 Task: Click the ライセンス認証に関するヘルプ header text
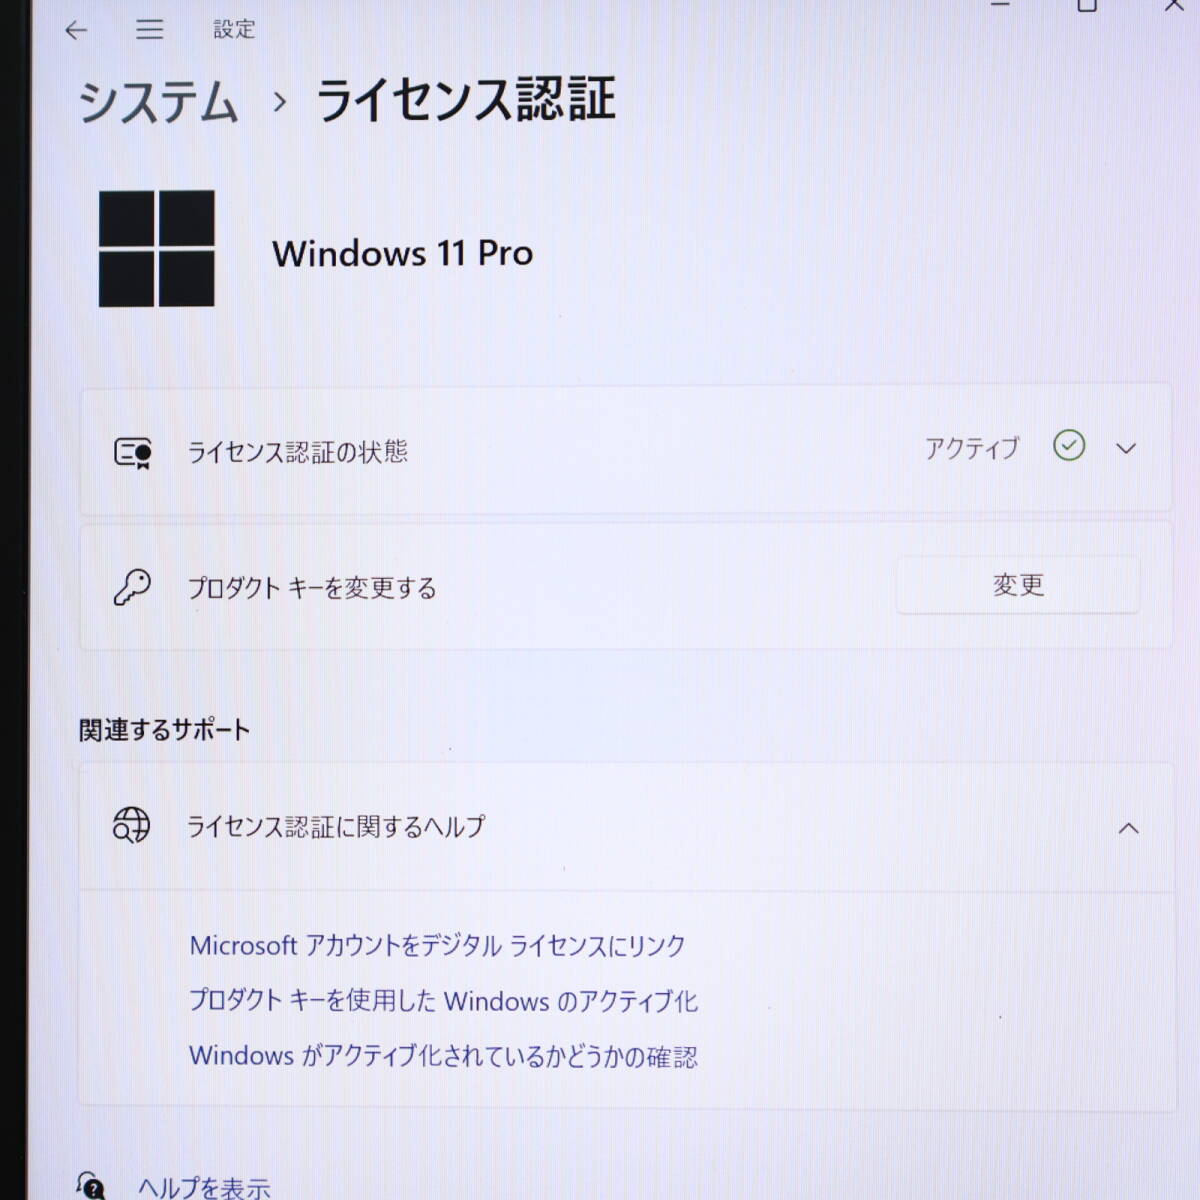(336, 827)
